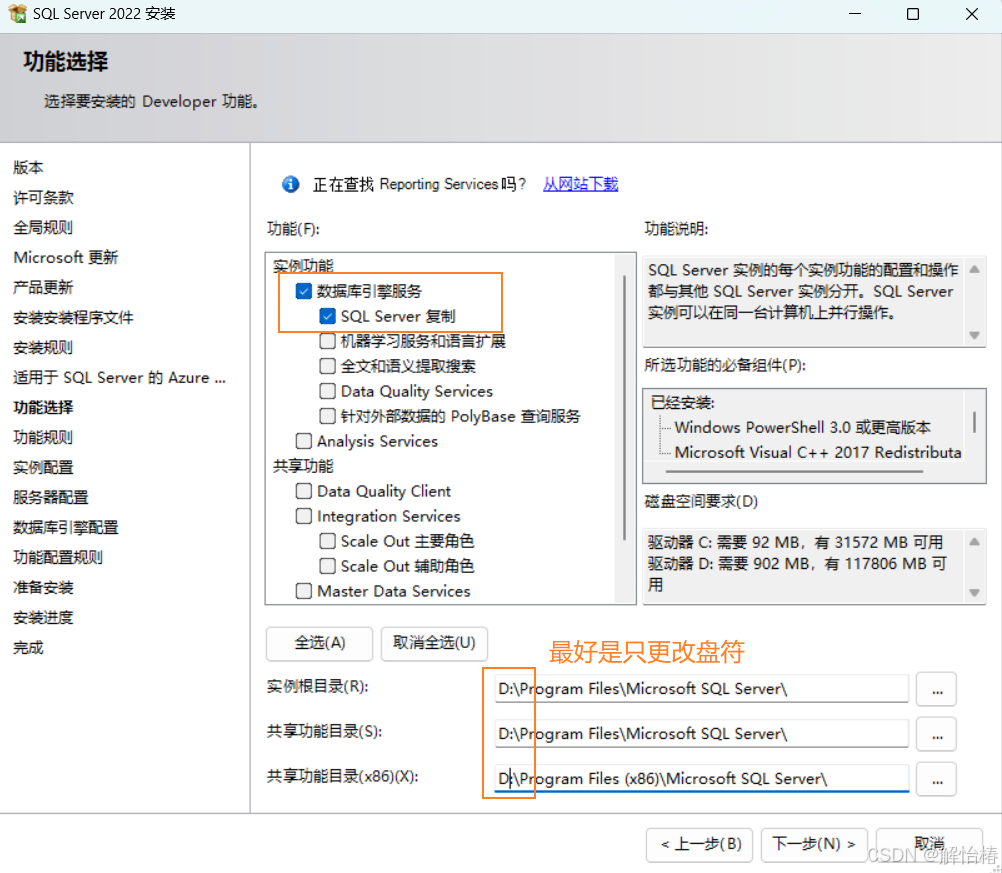
Task: Minimize the SQL Server 2022 setup window
Action: pyautogui.click(x=854, y=13)
